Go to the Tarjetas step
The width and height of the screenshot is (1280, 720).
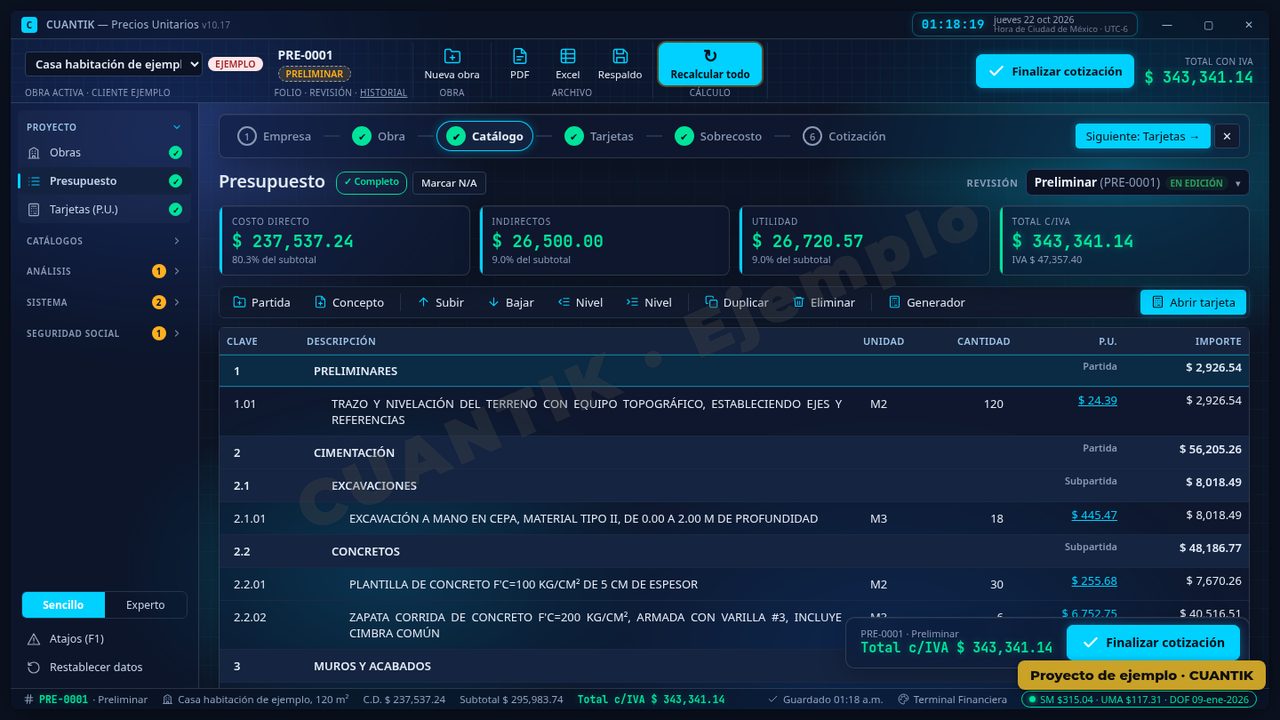[599, 136]
